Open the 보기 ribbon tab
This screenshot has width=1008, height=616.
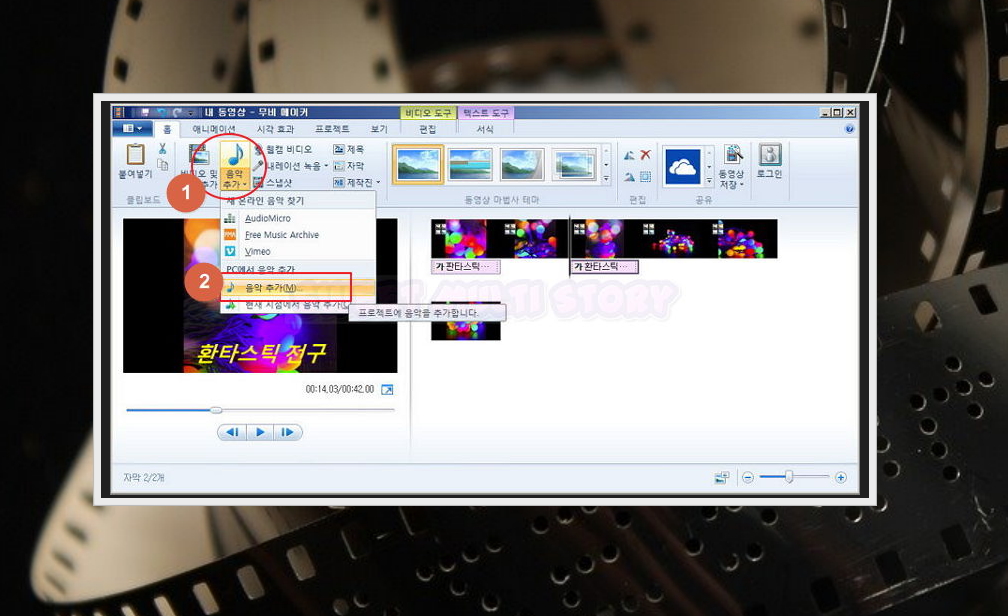[379, 129]
